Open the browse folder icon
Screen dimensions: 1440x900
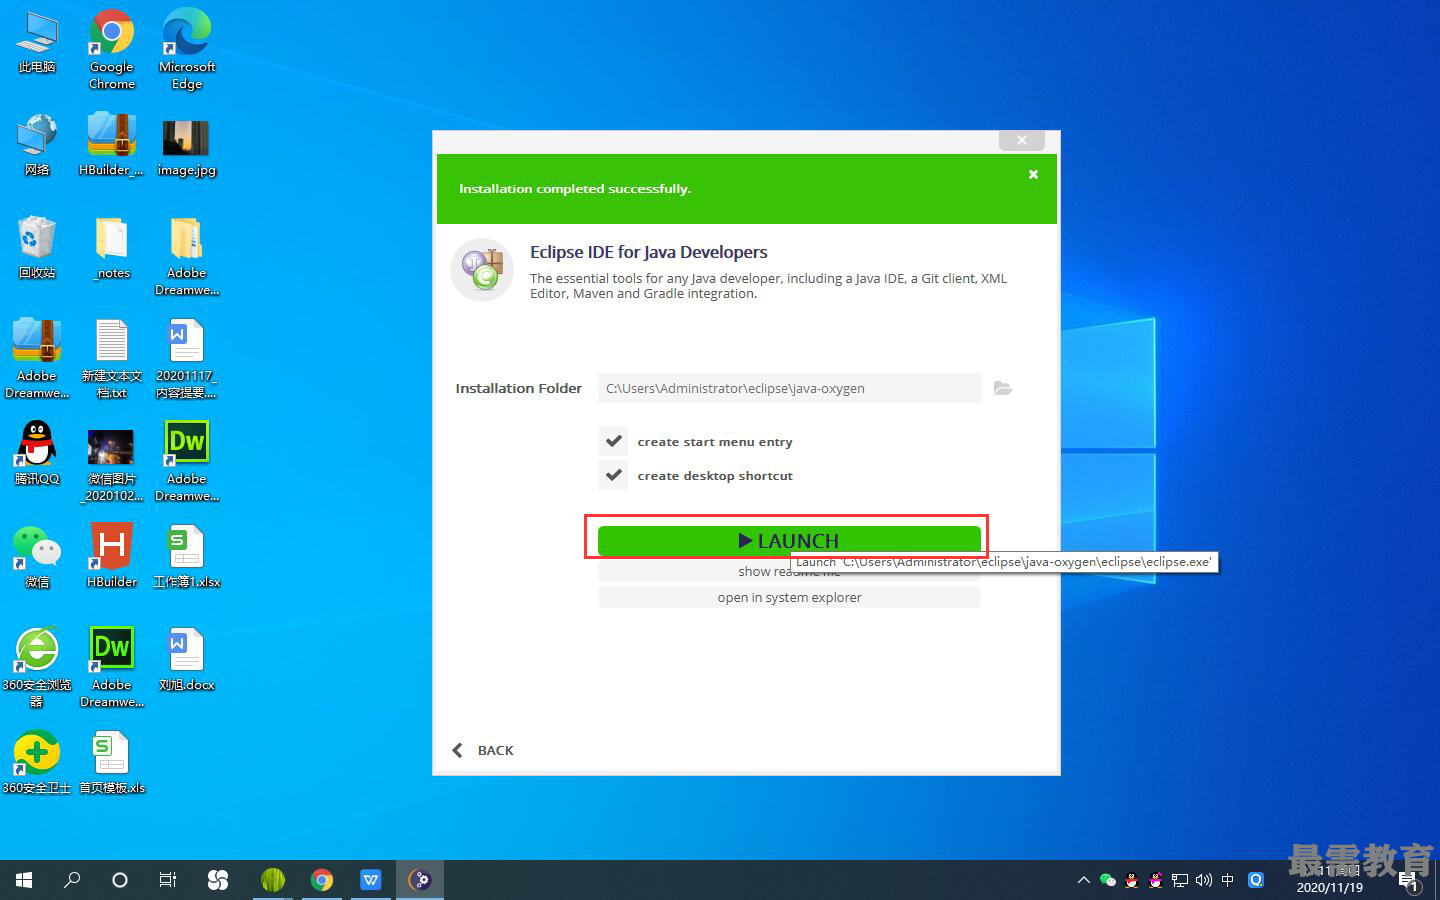(x=1003, y=388)
